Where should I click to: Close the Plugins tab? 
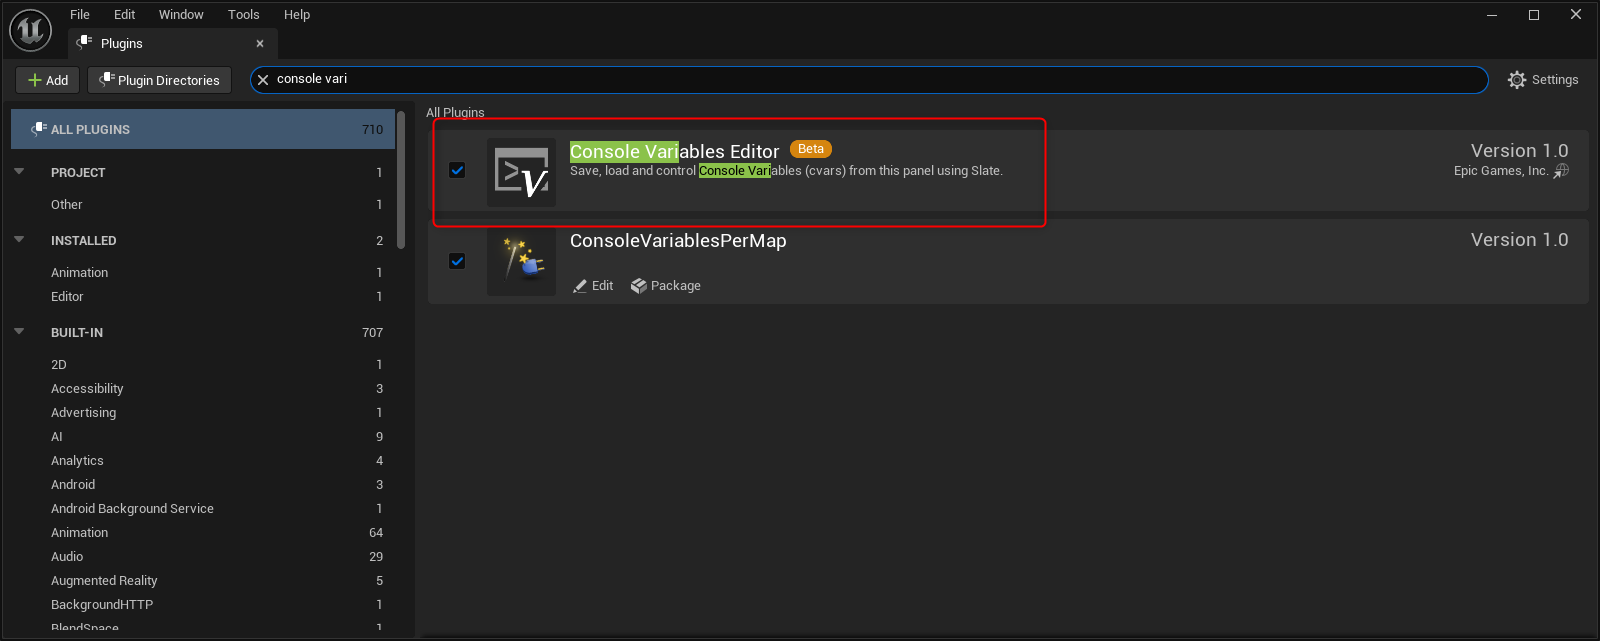click(260, 44)
